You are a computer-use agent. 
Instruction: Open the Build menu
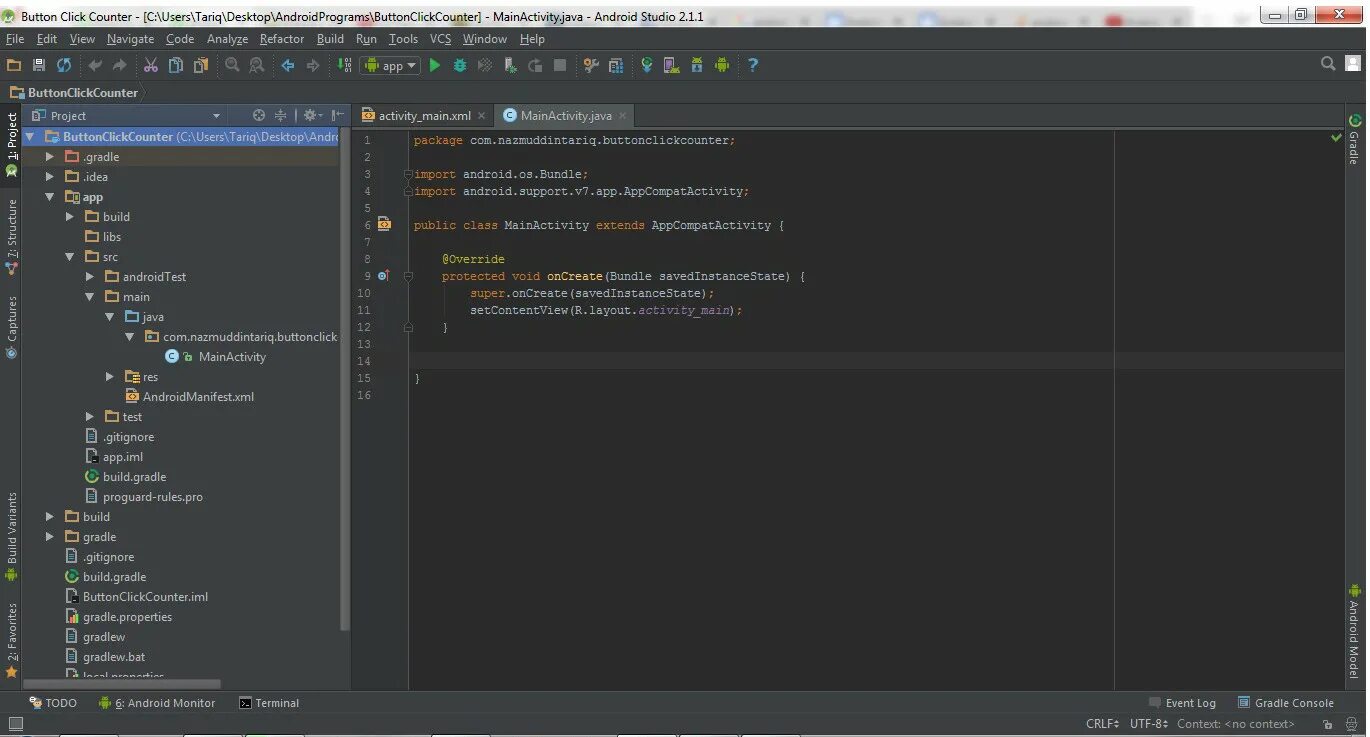pos(330,39)
